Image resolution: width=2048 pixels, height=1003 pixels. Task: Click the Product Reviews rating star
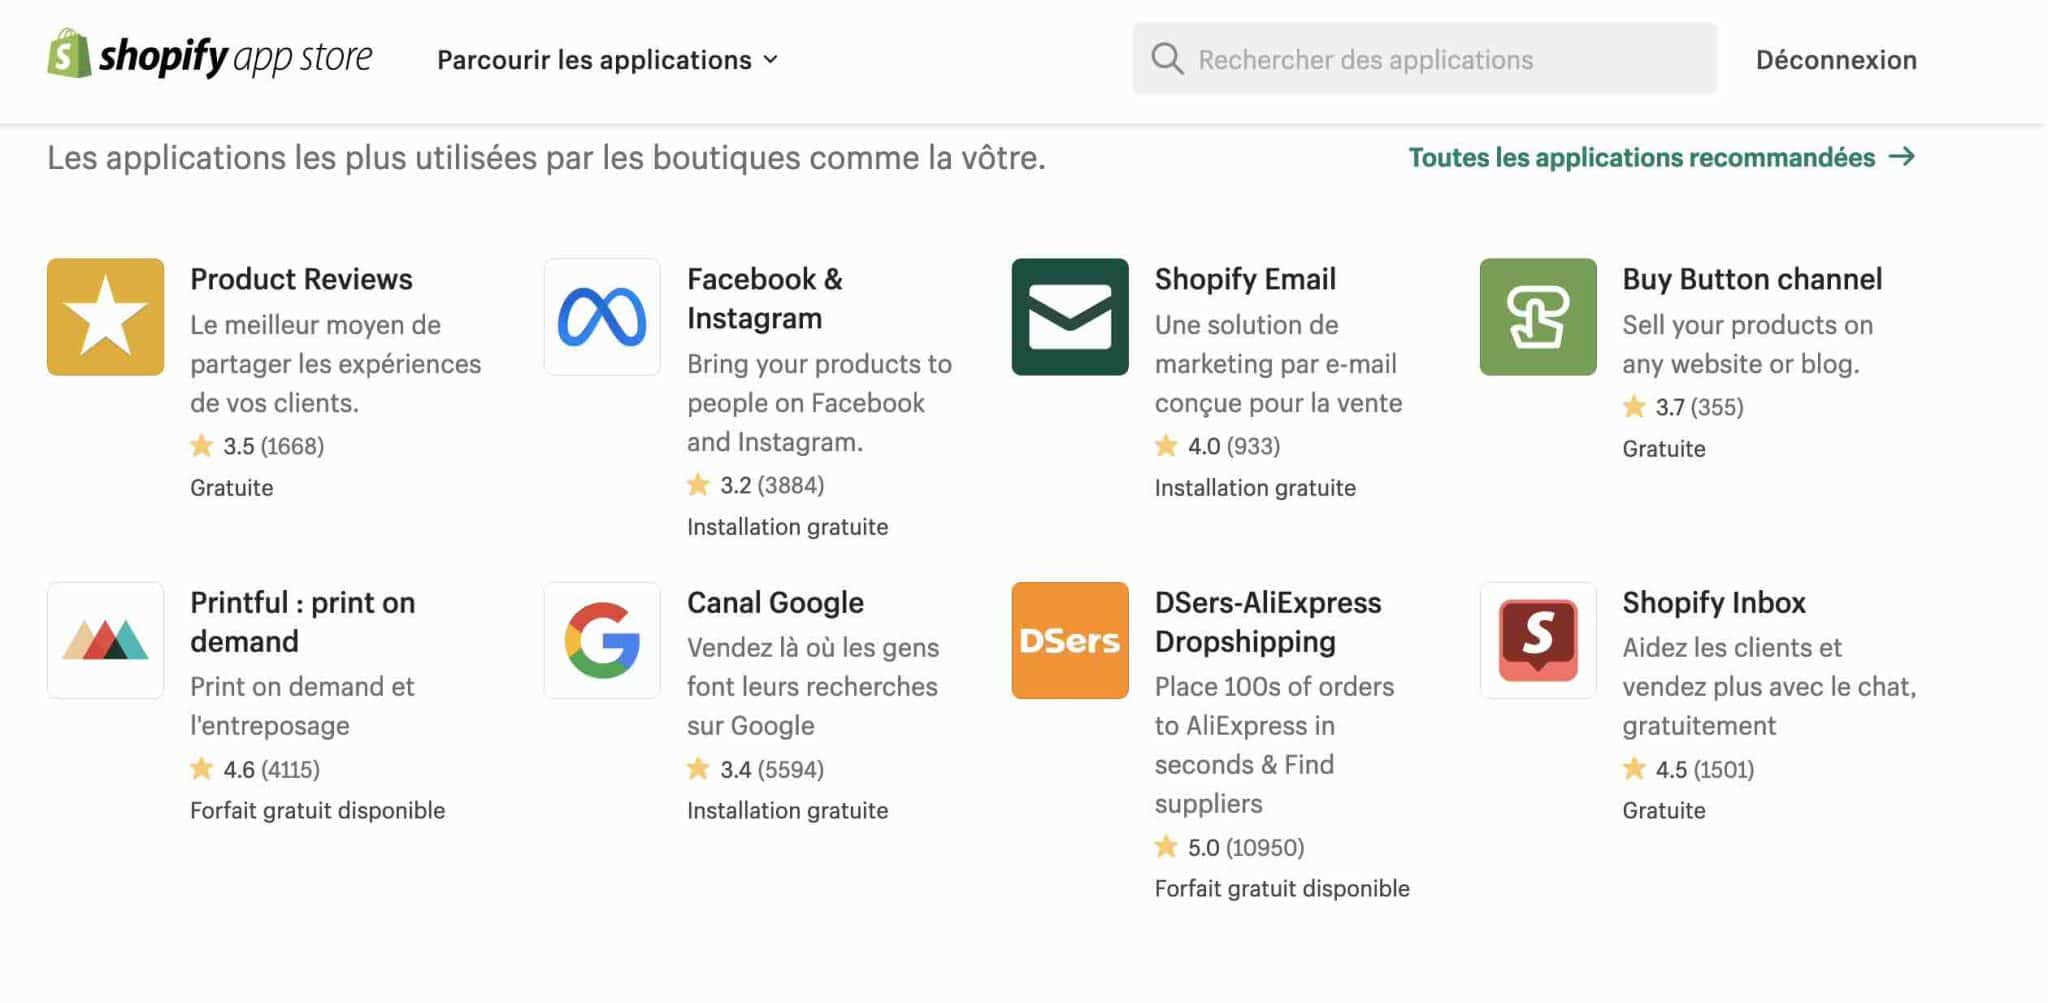202,445
